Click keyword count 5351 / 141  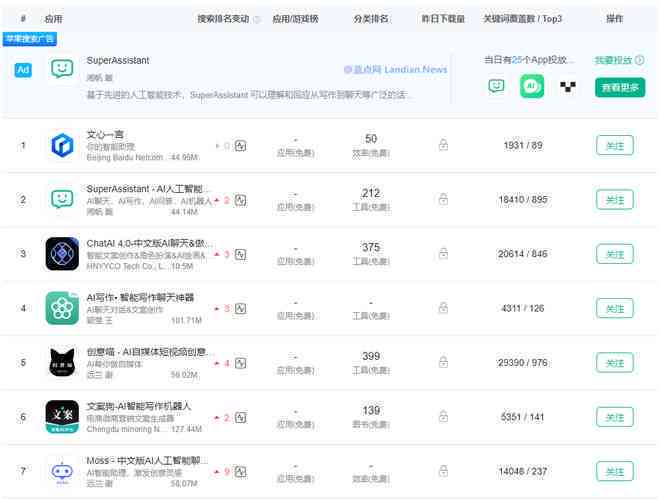(523, 417)
